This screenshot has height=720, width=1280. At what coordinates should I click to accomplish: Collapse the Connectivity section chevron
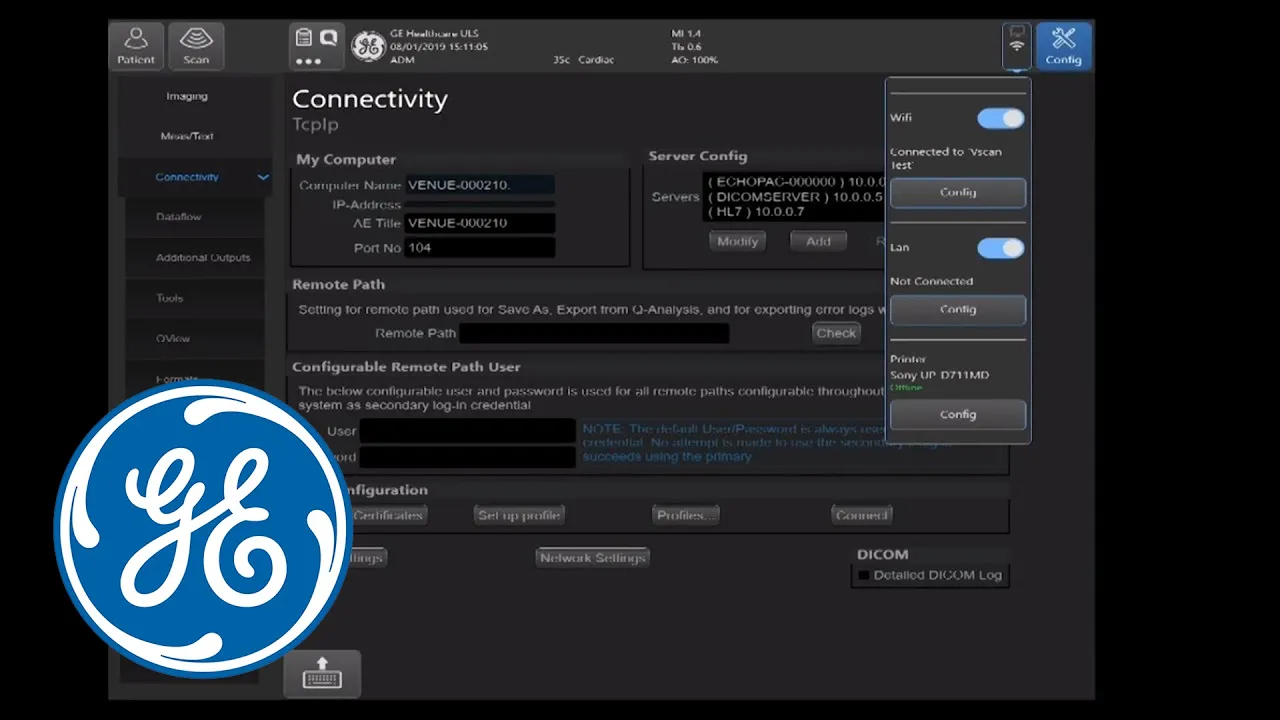coord(263,177)
